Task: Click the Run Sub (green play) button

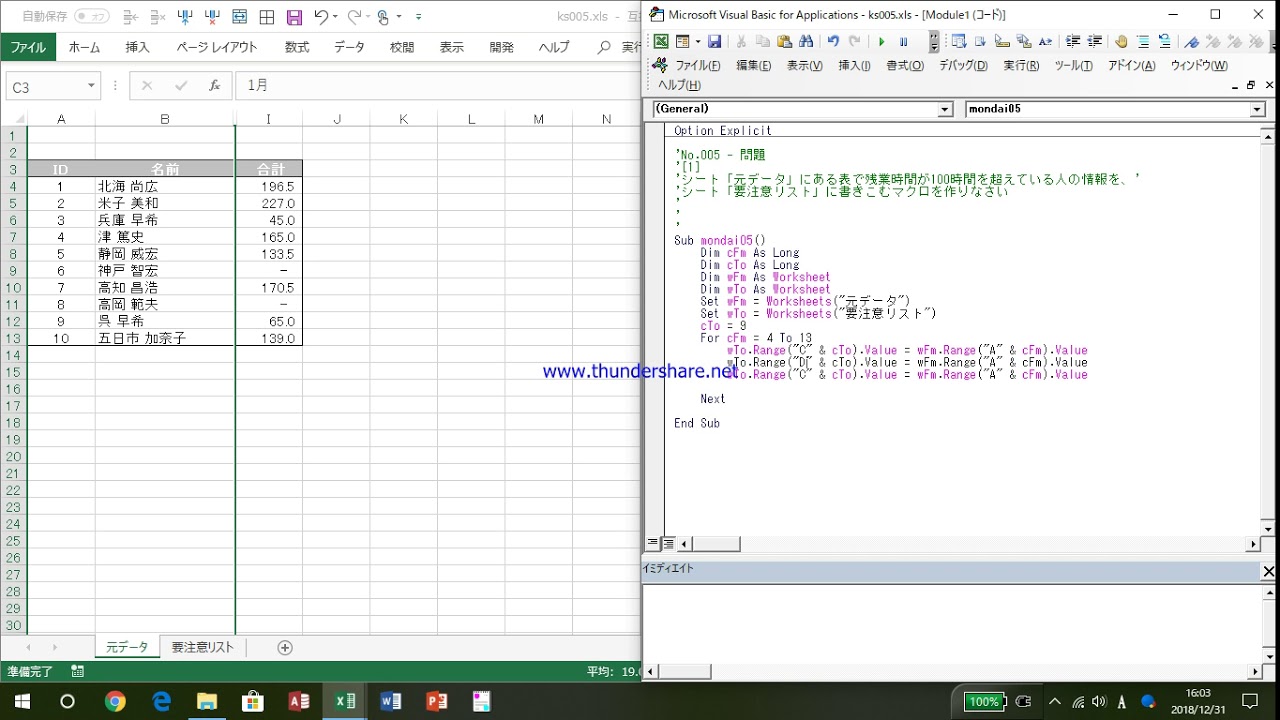Action: pyautogui.click(x=881, y=42)
